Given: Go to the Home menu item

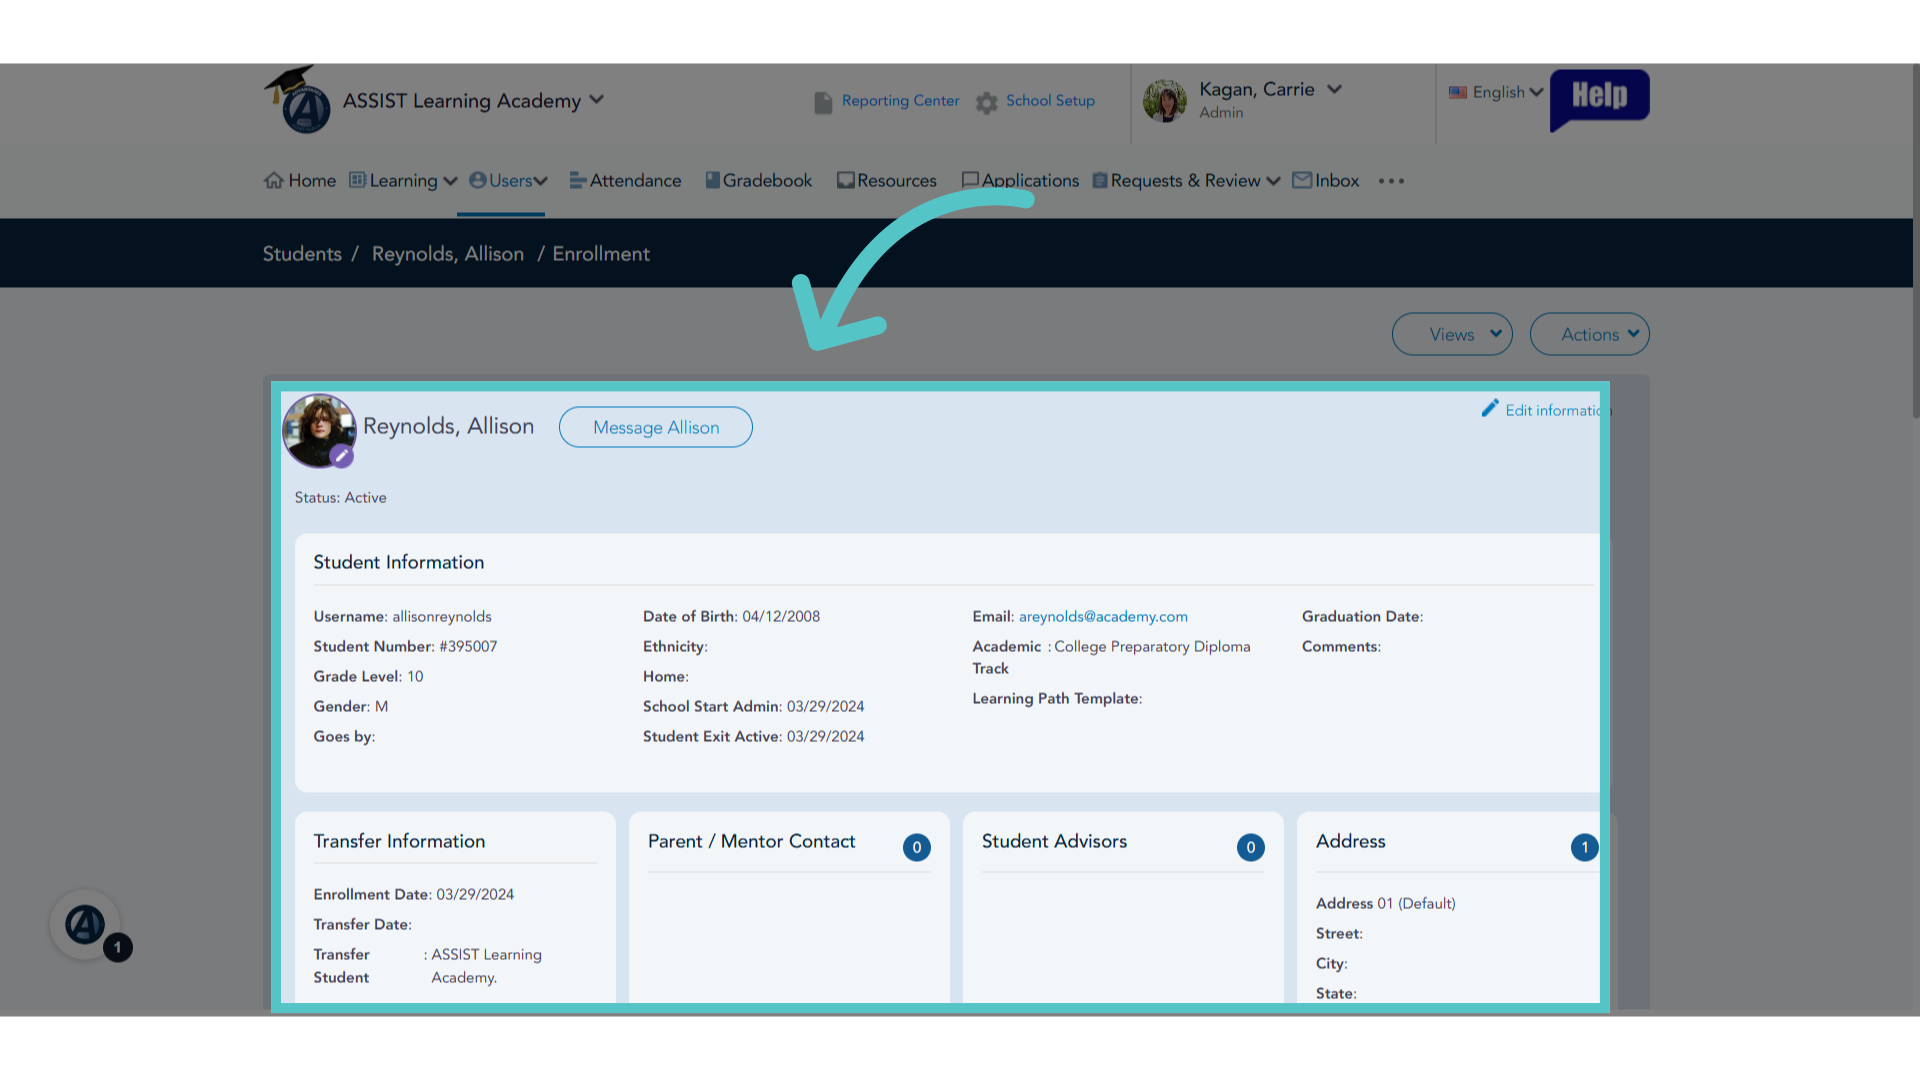Looking at the screenshot, I should click(312, 180).
